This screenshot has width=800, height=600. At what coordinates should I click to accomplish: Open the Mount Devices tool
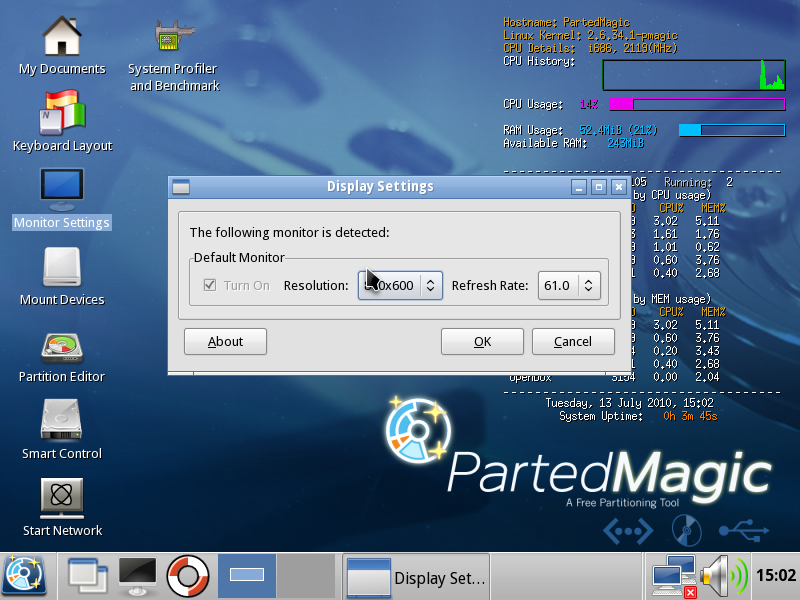[x=61, y=267]
